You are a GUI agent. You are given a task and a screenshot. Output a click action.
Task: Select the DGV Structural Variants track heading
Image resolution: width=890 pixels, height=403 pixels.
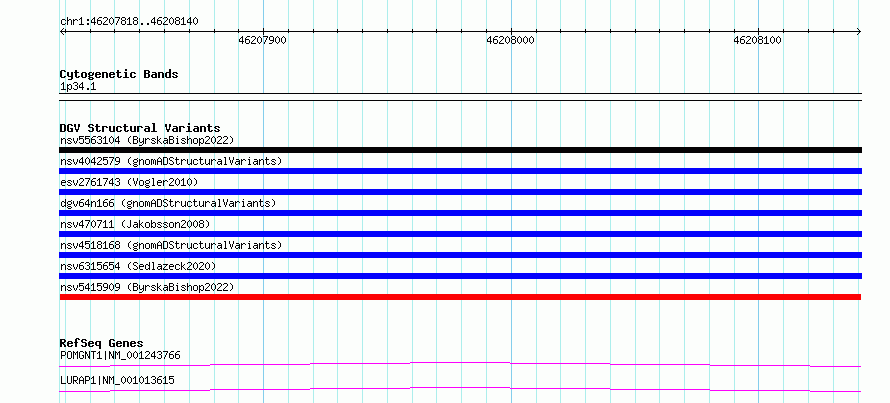click(x=140, y=128)
